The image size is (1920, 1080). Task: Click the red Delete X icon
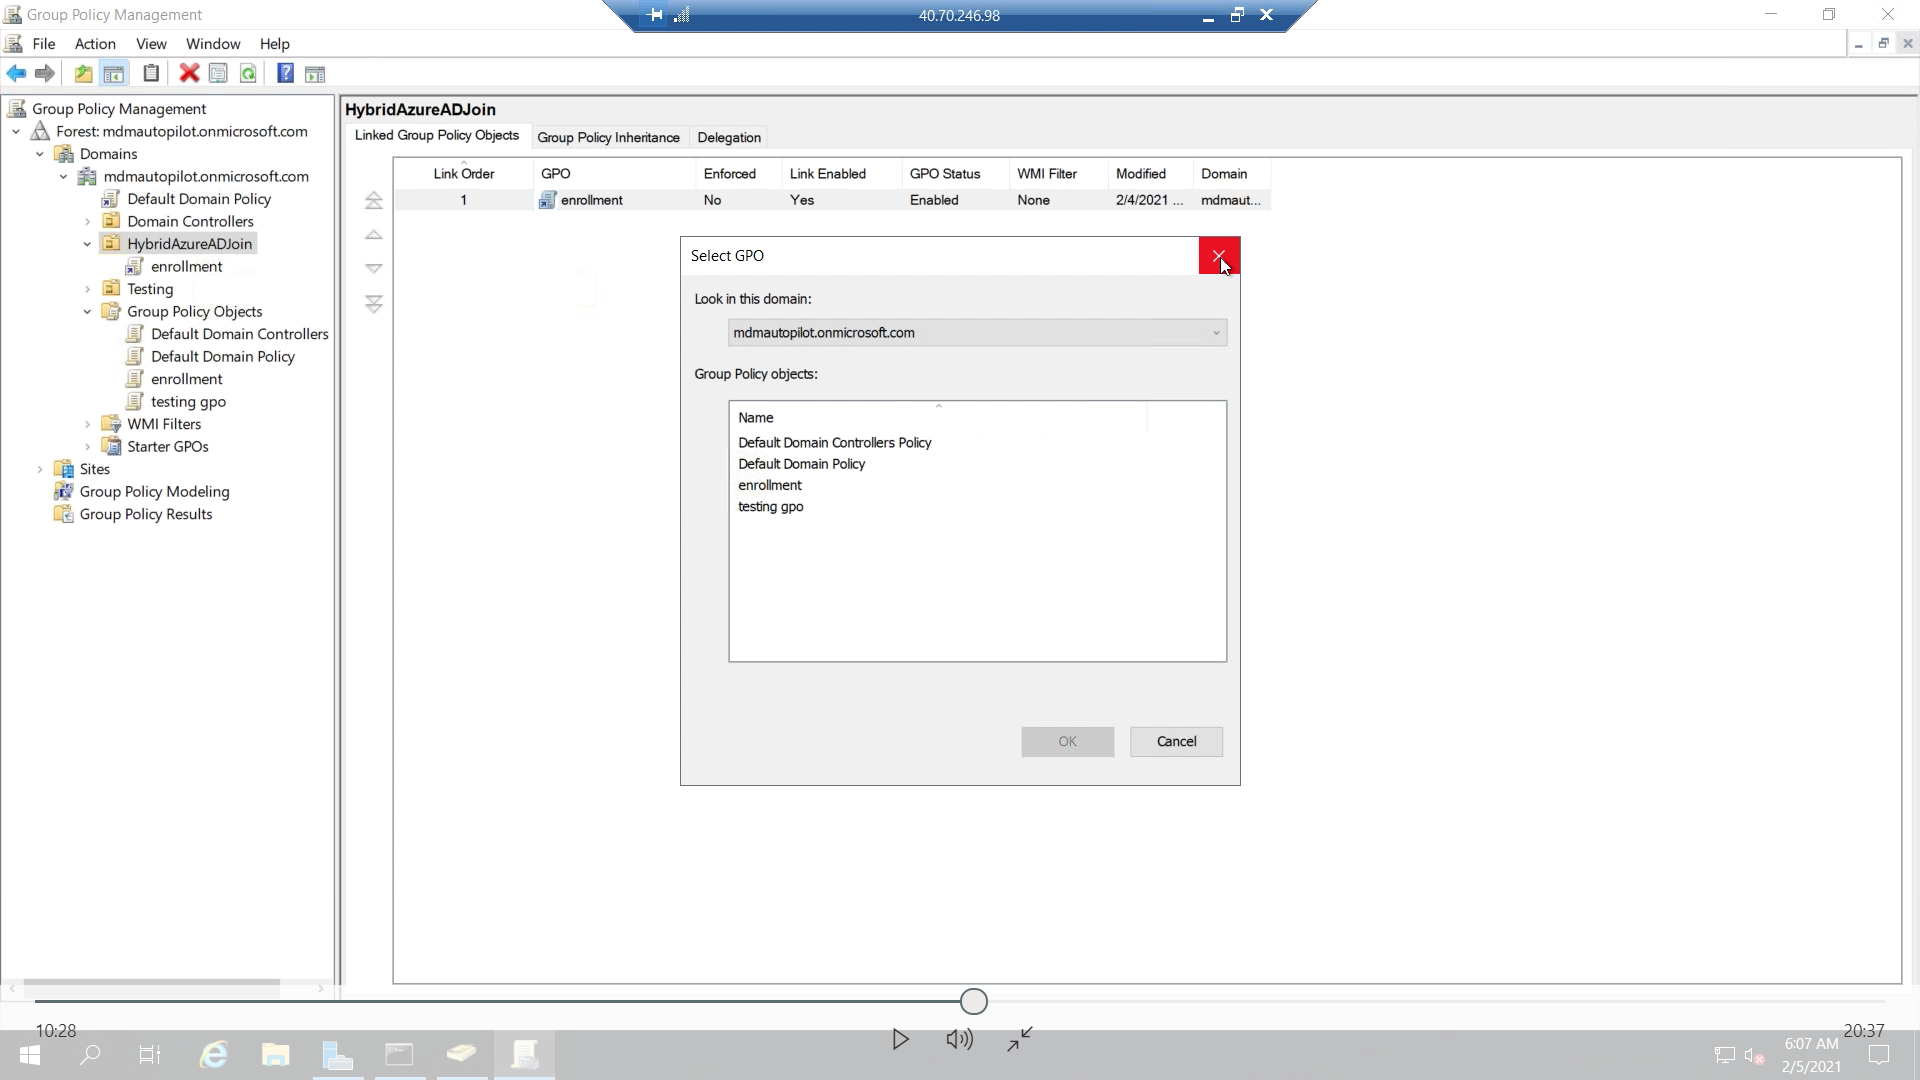coord(189,74)
